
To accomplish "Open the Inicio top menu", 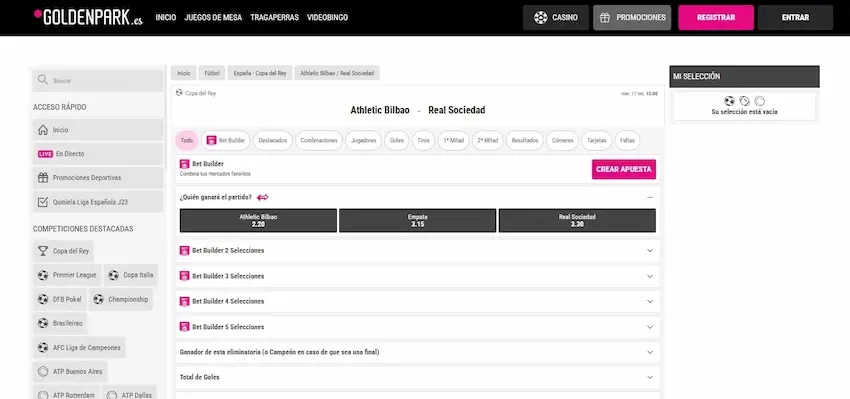I will (166, 17).
